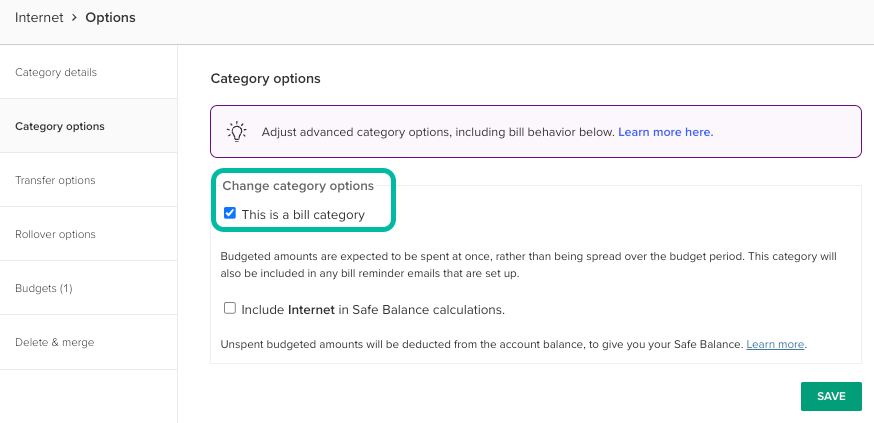Click the Options breadcrumb title

(x=110, y=18)
